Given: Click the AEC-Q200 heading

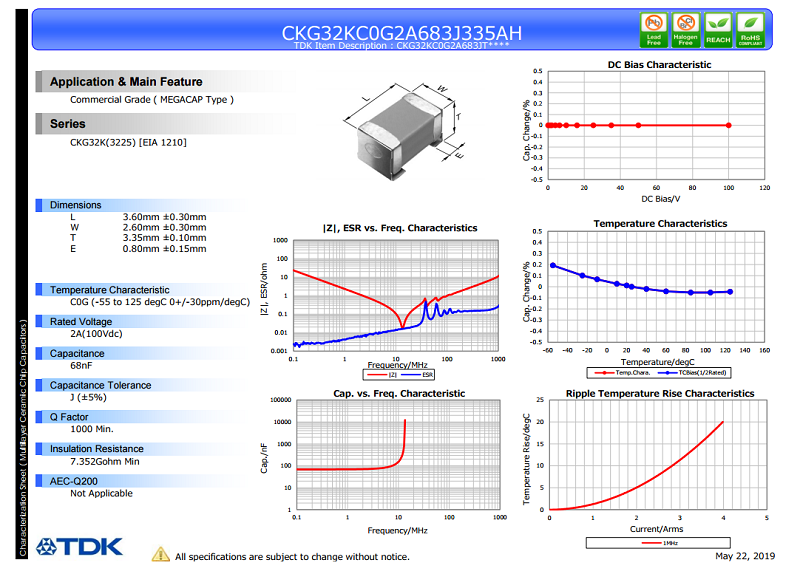Looking at the screenshot, I should [x=73, y=481].
